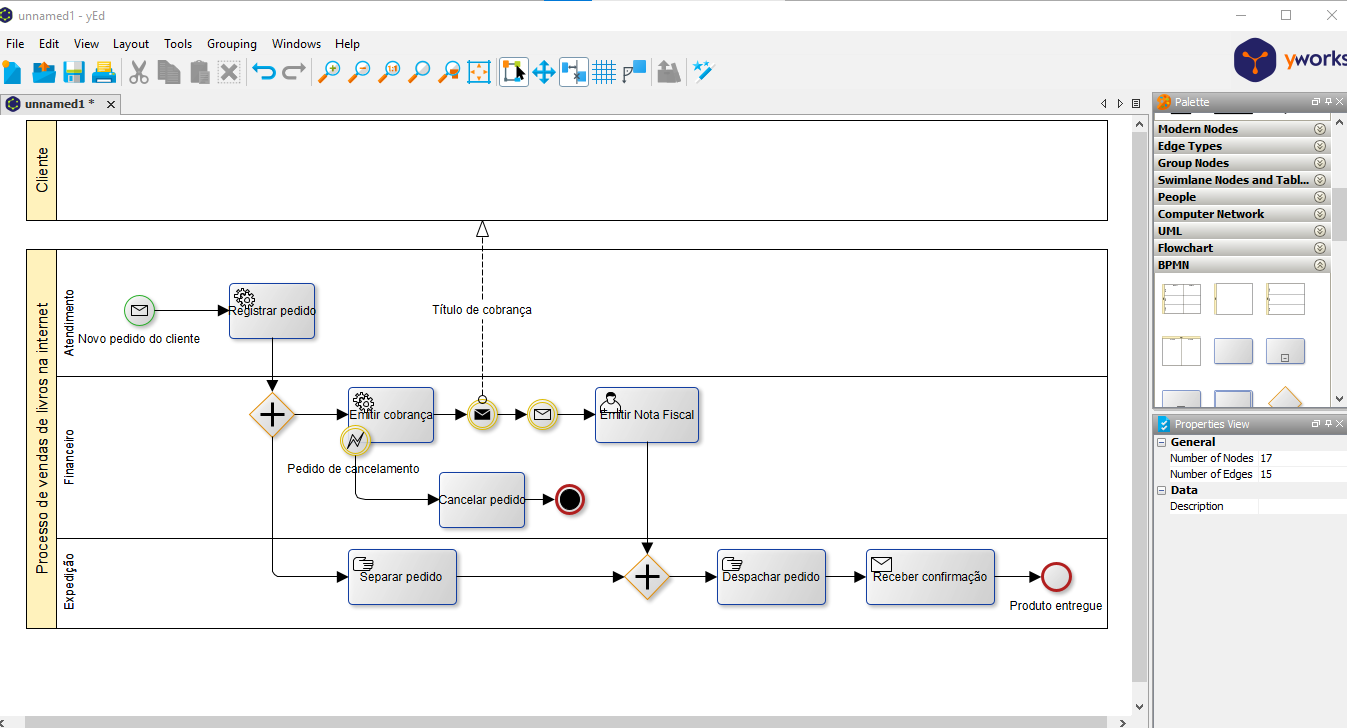Image resolution: width=1347 pixels, height=728 pixels.
Task: Pick the gateway diamond shape in palette
Action: point(1285,398)
